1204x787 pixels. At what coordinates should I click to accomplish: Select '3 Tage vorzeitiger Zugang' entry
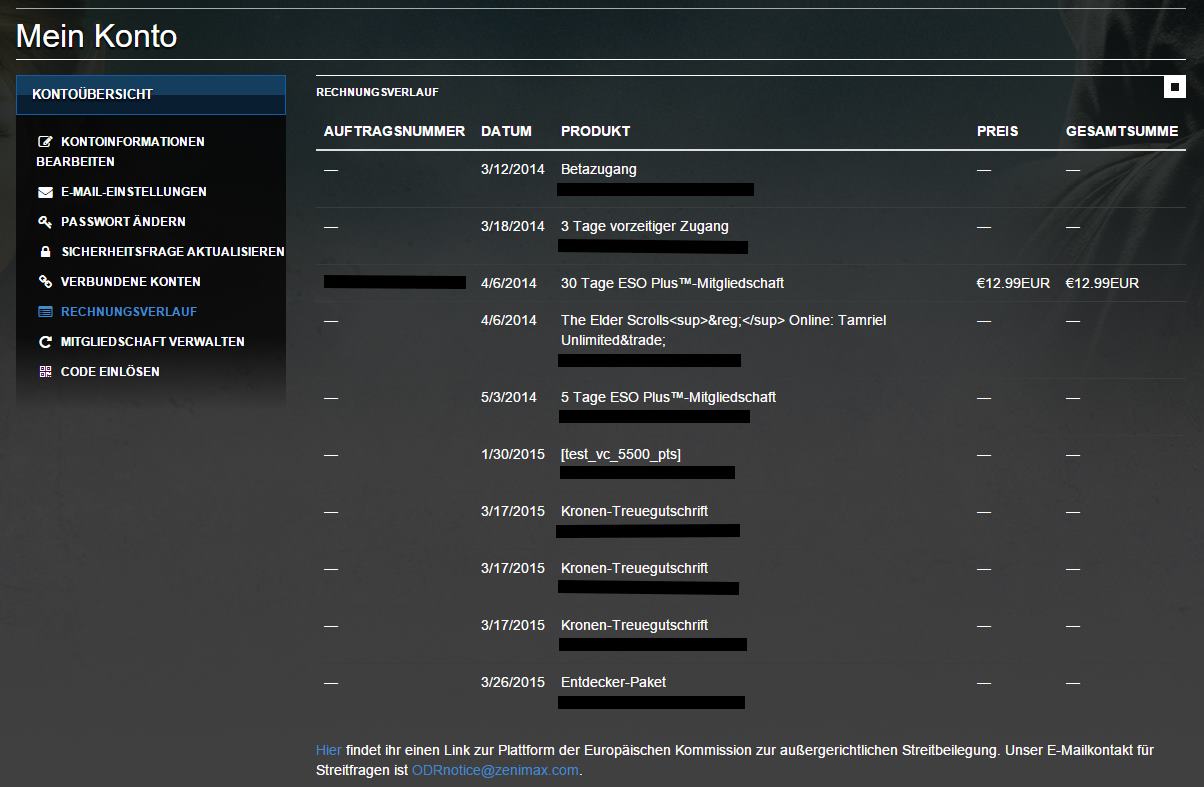(x=644, y=226)
